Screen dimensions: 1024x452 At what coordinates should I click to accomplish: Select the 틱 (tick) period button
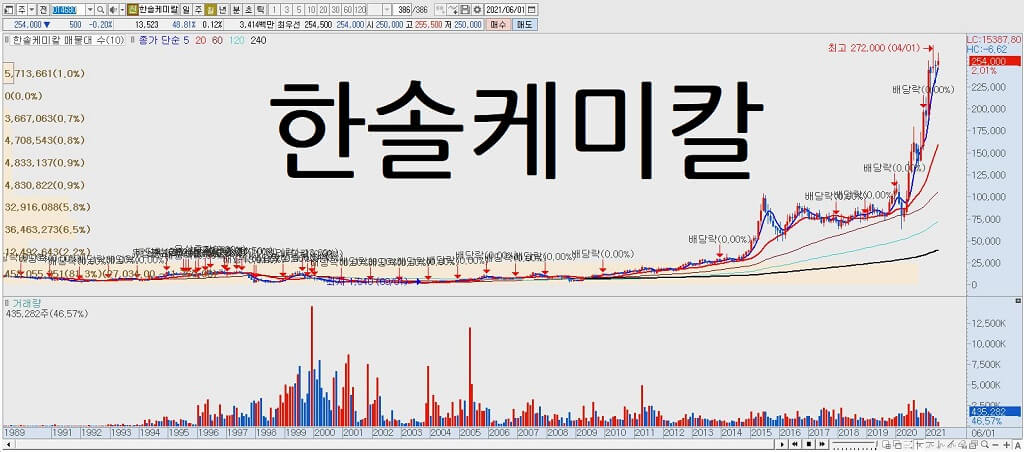click(x=261, y=10)
